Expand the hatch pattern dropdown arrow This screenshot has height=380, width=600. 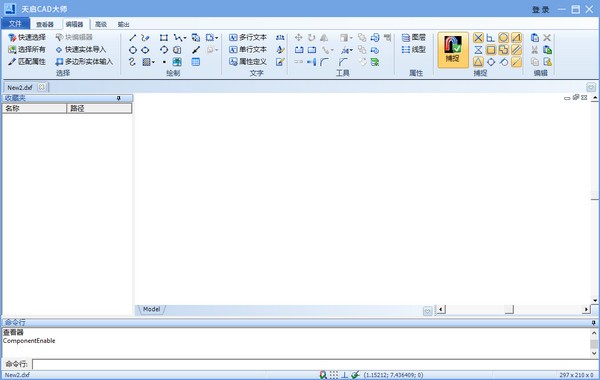point(153,62)
